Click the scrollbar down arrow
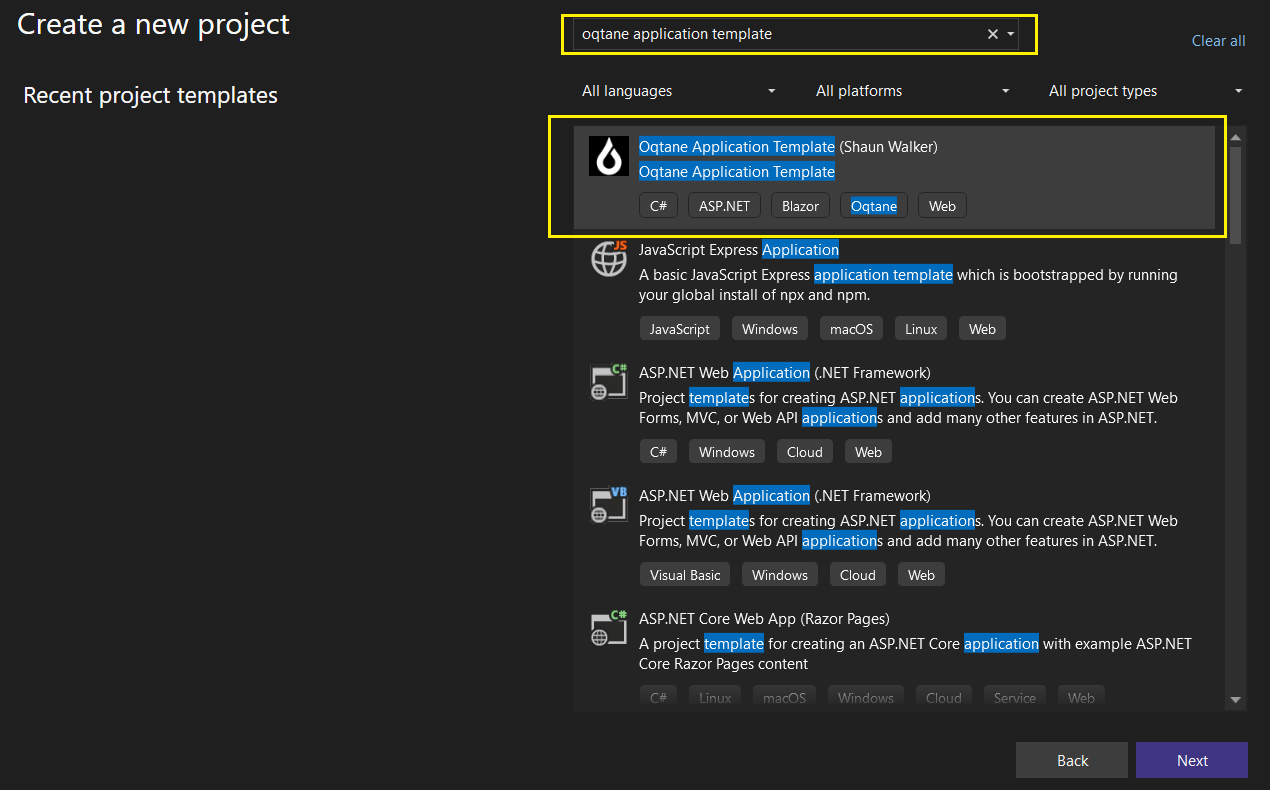Screen dimensions: 1270x790 click(1235, 700)
